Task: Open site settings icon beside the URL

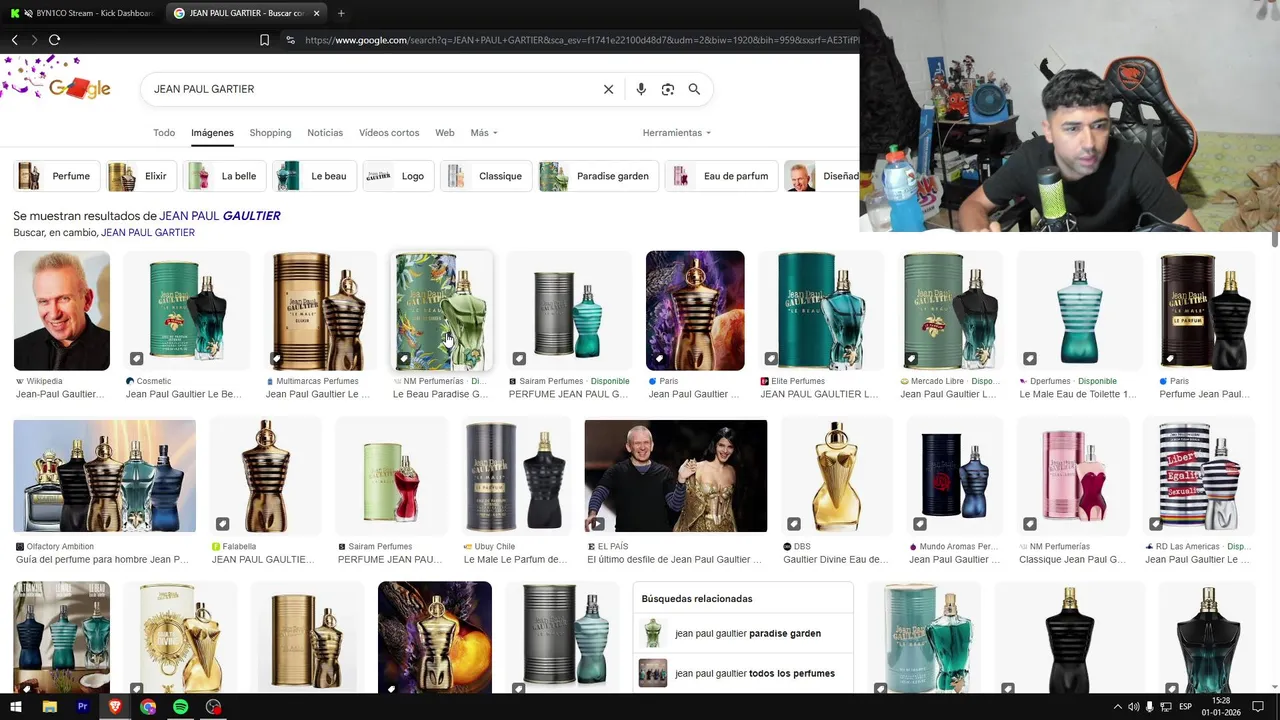Action: click(290, 40)
